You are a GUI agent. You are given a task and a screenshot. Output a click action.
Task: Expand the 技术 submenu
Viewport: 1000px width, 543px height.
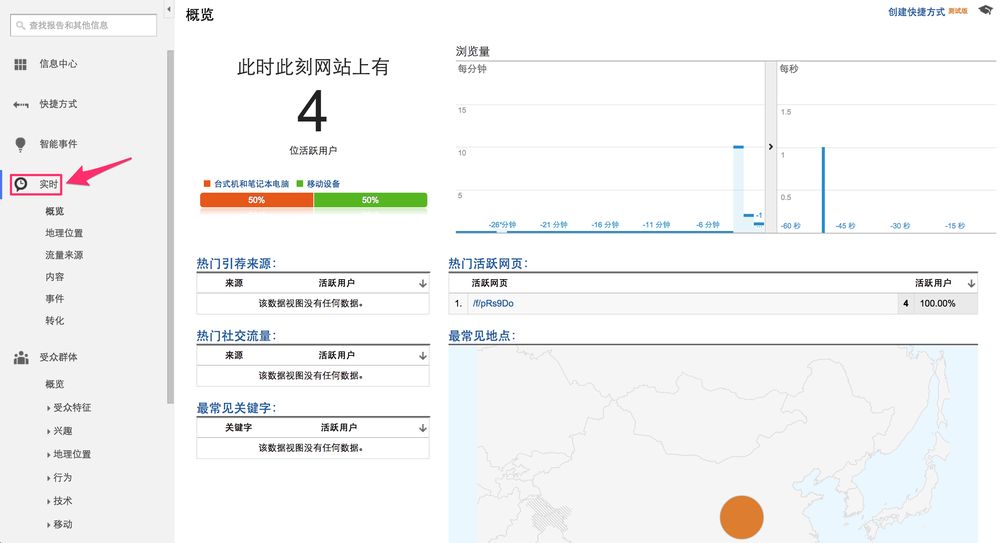tap(60, 501)
